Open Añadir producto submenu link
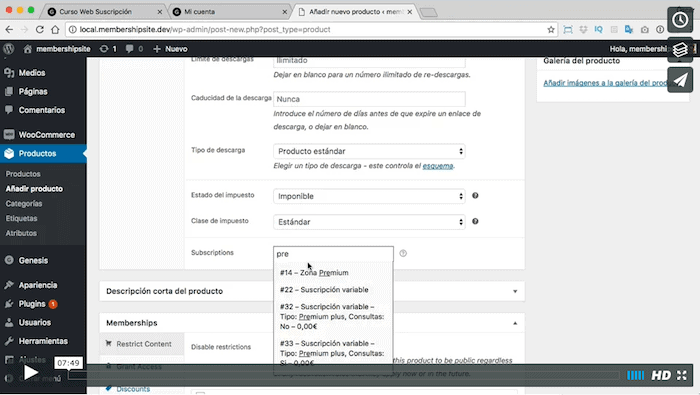 pos(34,189)
